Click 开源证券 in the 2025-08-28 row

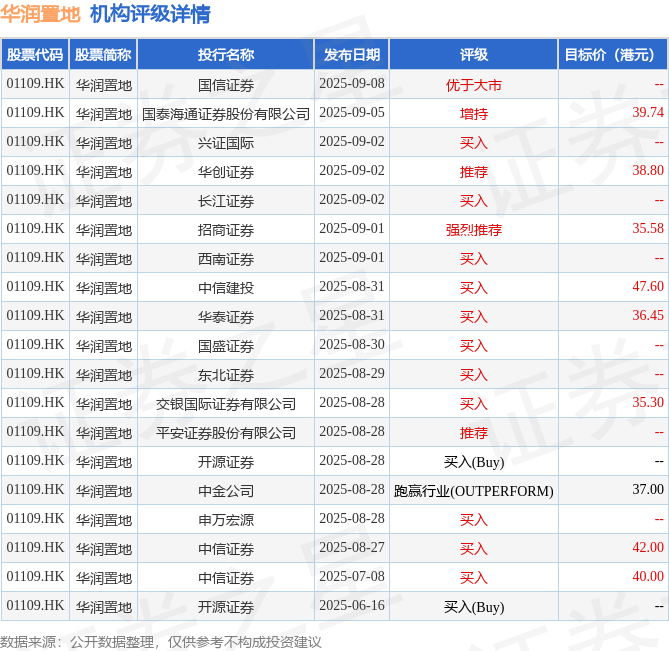point(226,462)
